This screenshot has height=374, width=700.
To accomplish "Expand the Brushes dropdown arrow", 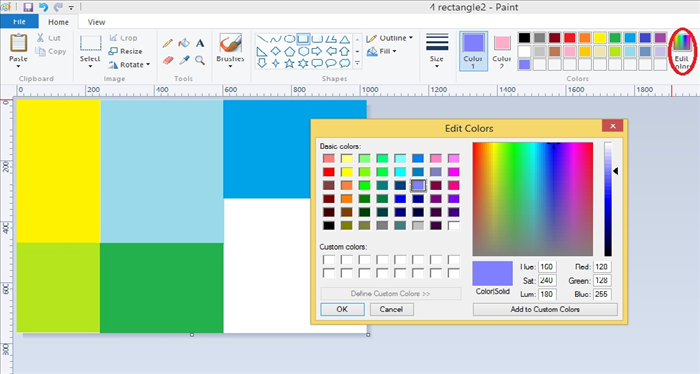I will pos(230,66).
